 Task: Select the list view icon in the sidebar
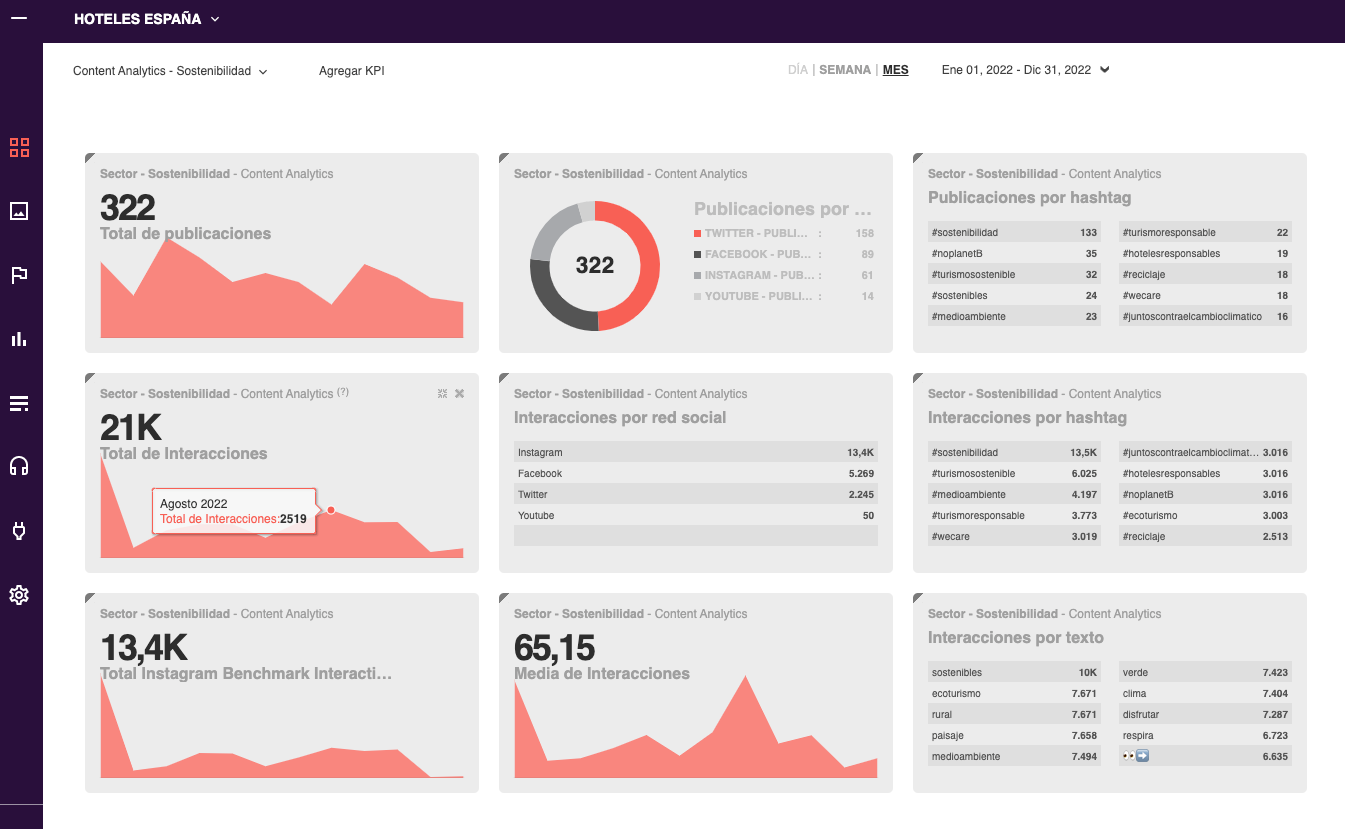(19, 403)
